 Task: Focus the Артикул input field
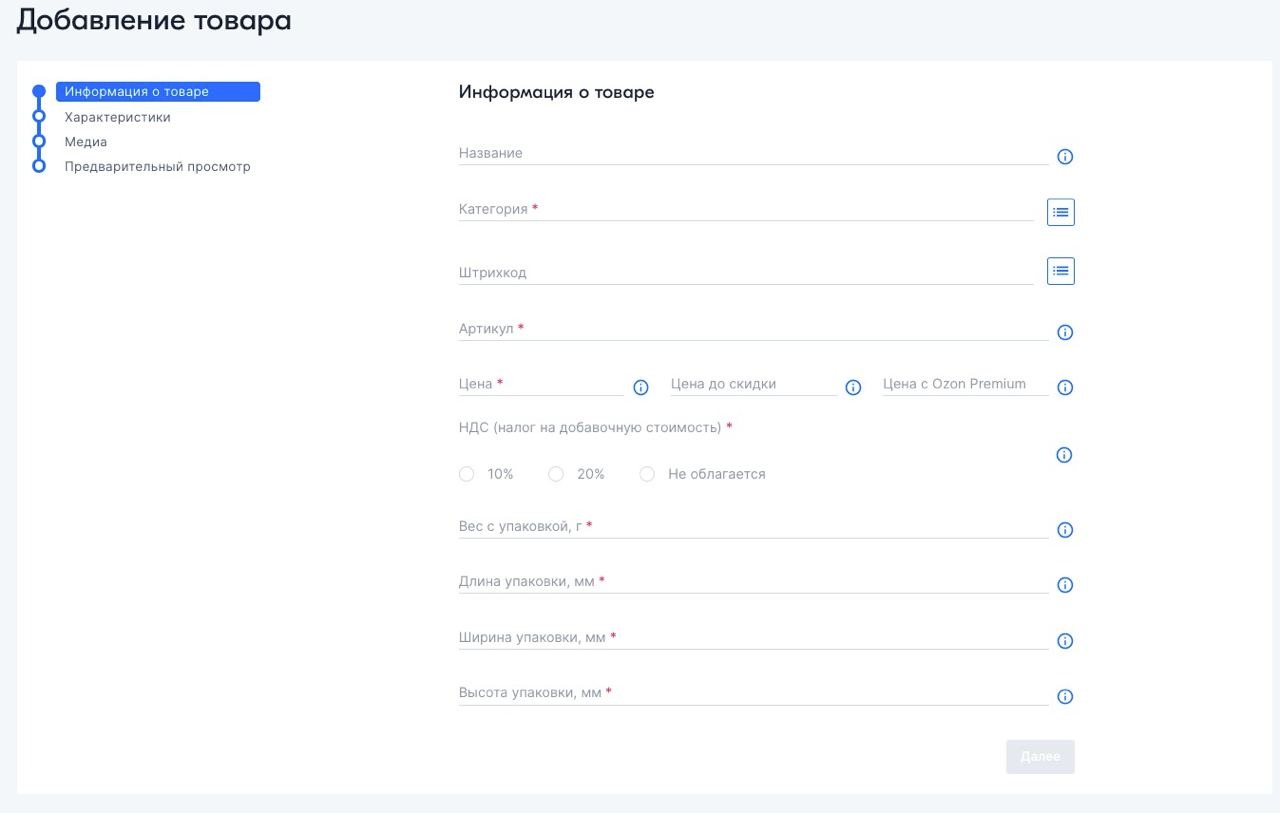coord(754,329)
